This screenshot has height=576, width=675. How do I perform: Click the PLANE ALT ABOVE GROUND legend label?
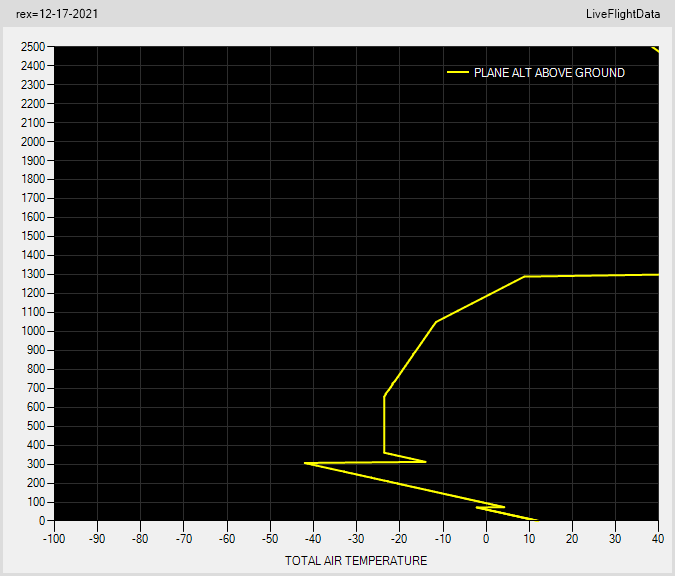click(x=549, y=73)
